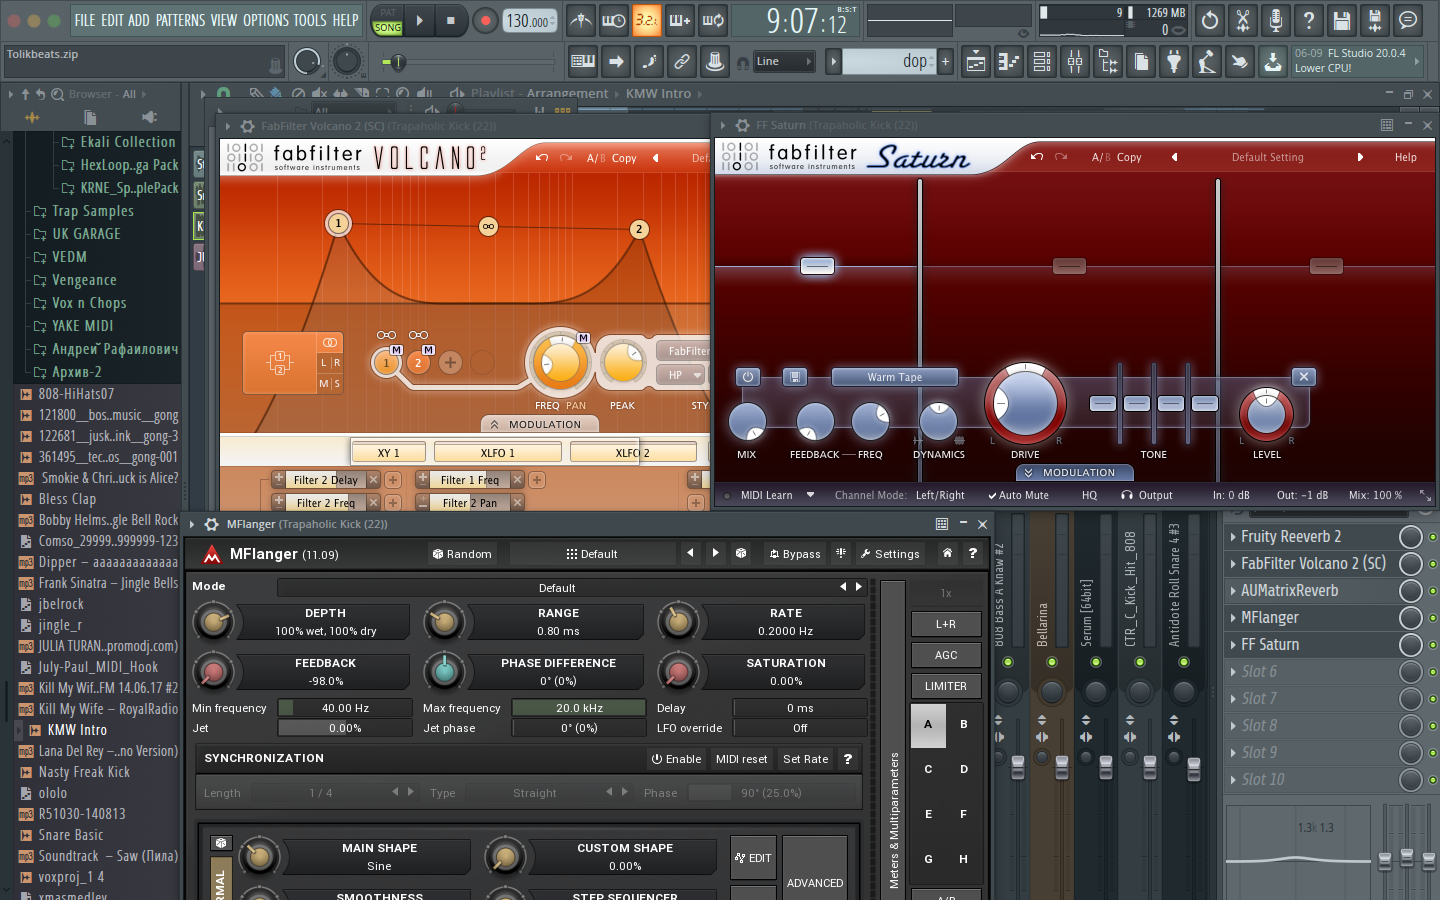1440x900 pixels.
Task: Toggle typing keyboard to piano icon
Action: [x=583, y=62]
